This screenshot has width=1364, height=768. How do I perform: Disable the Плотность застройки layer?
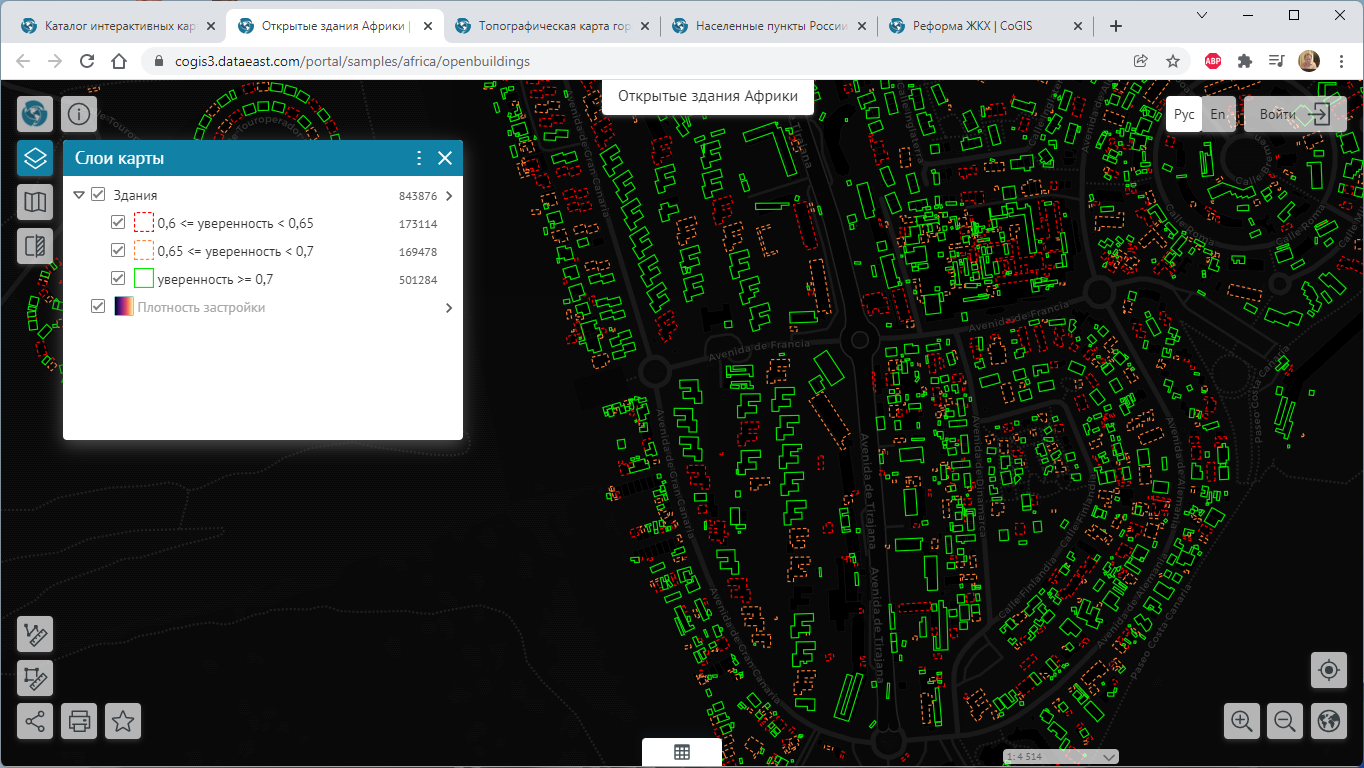click(98, 307)
